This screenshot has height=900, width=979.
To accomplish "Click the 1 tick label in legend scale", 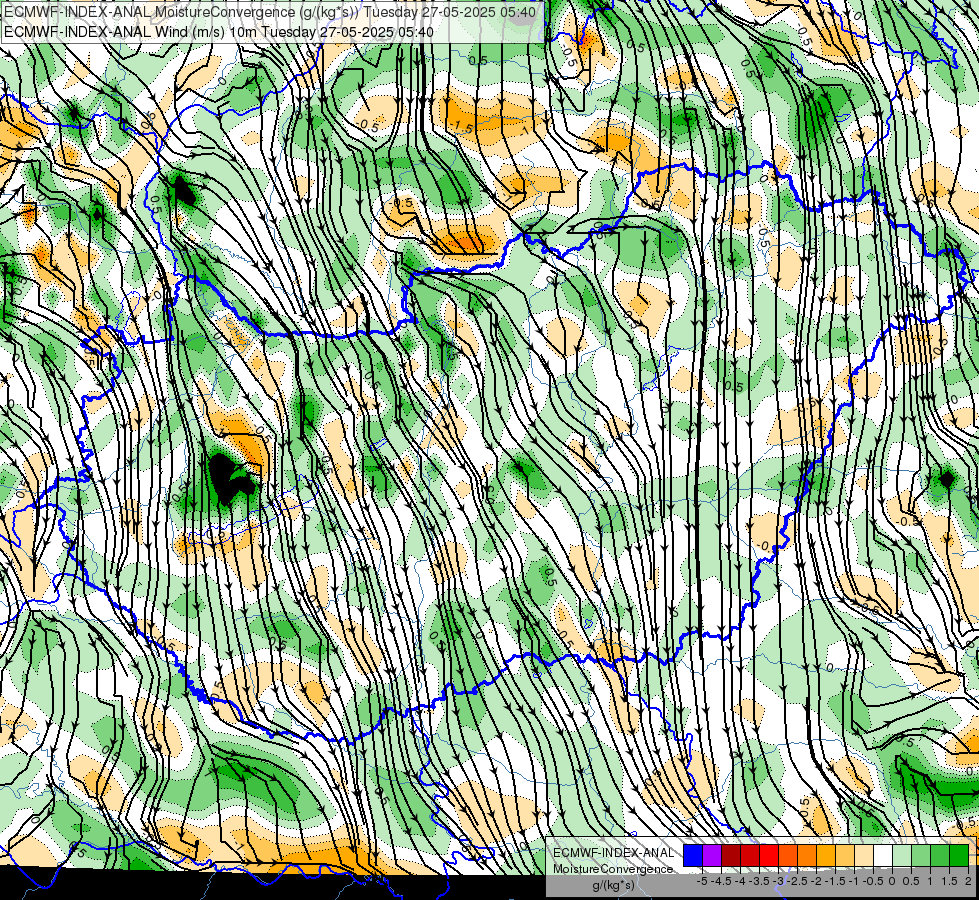I will 930,881.
